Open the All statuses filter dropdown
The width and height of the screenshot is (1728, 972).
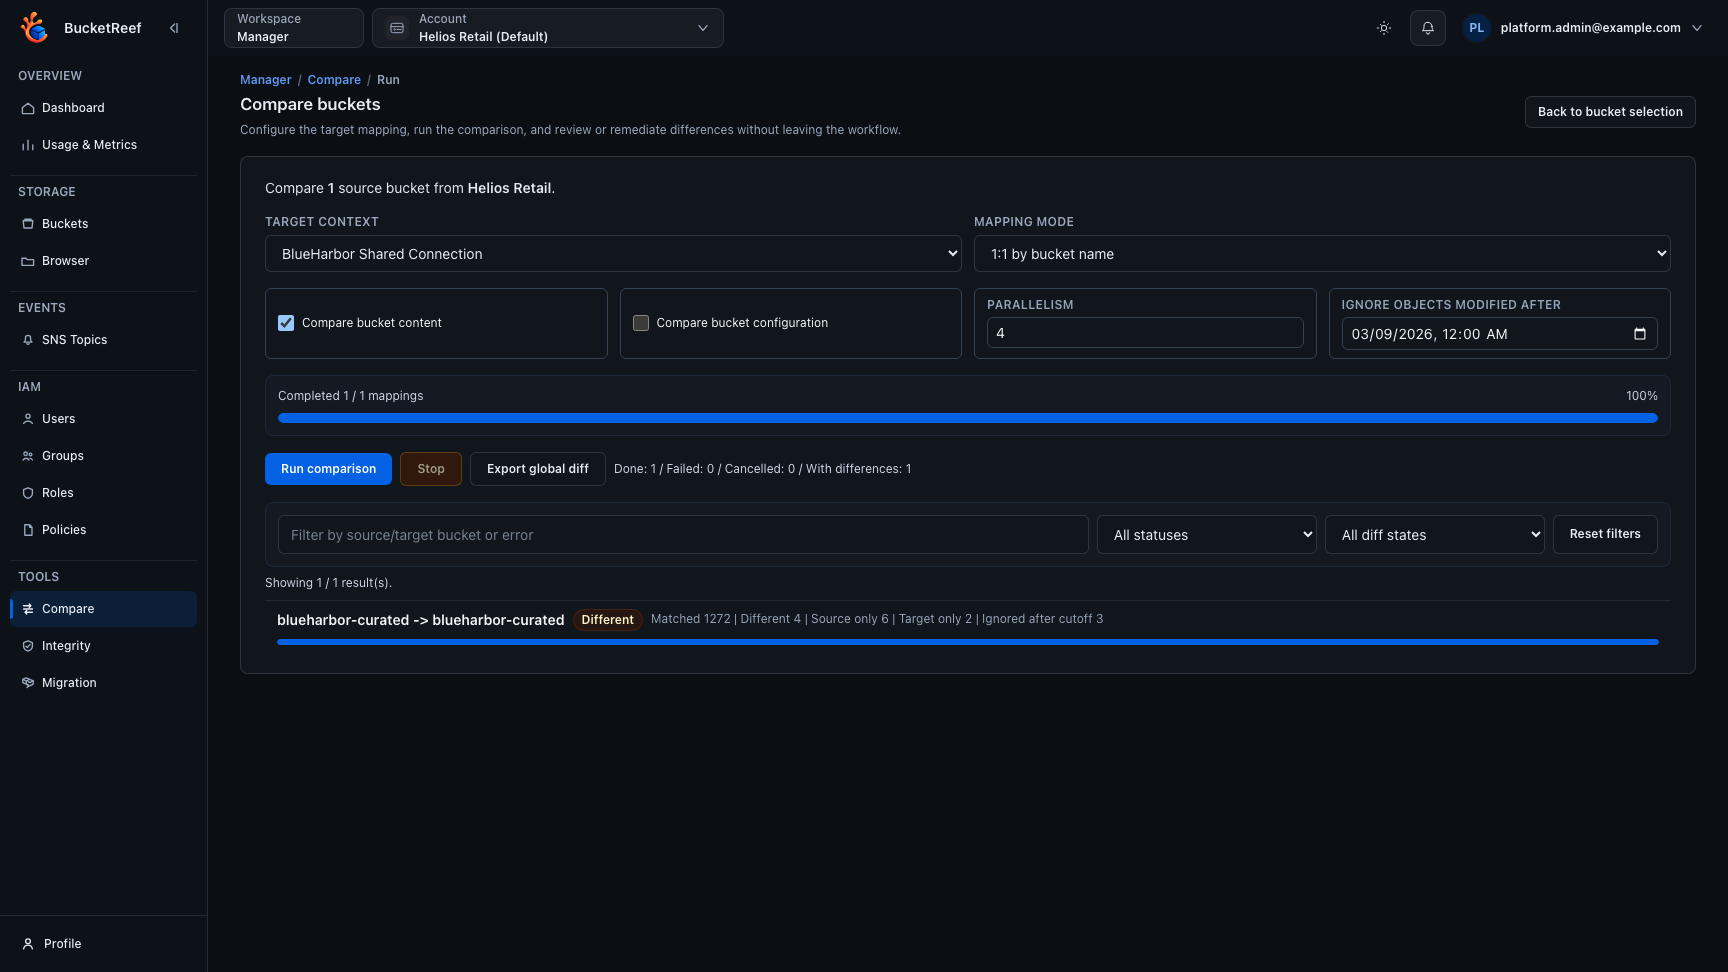pyautogui.click(x=1207, y=535)
